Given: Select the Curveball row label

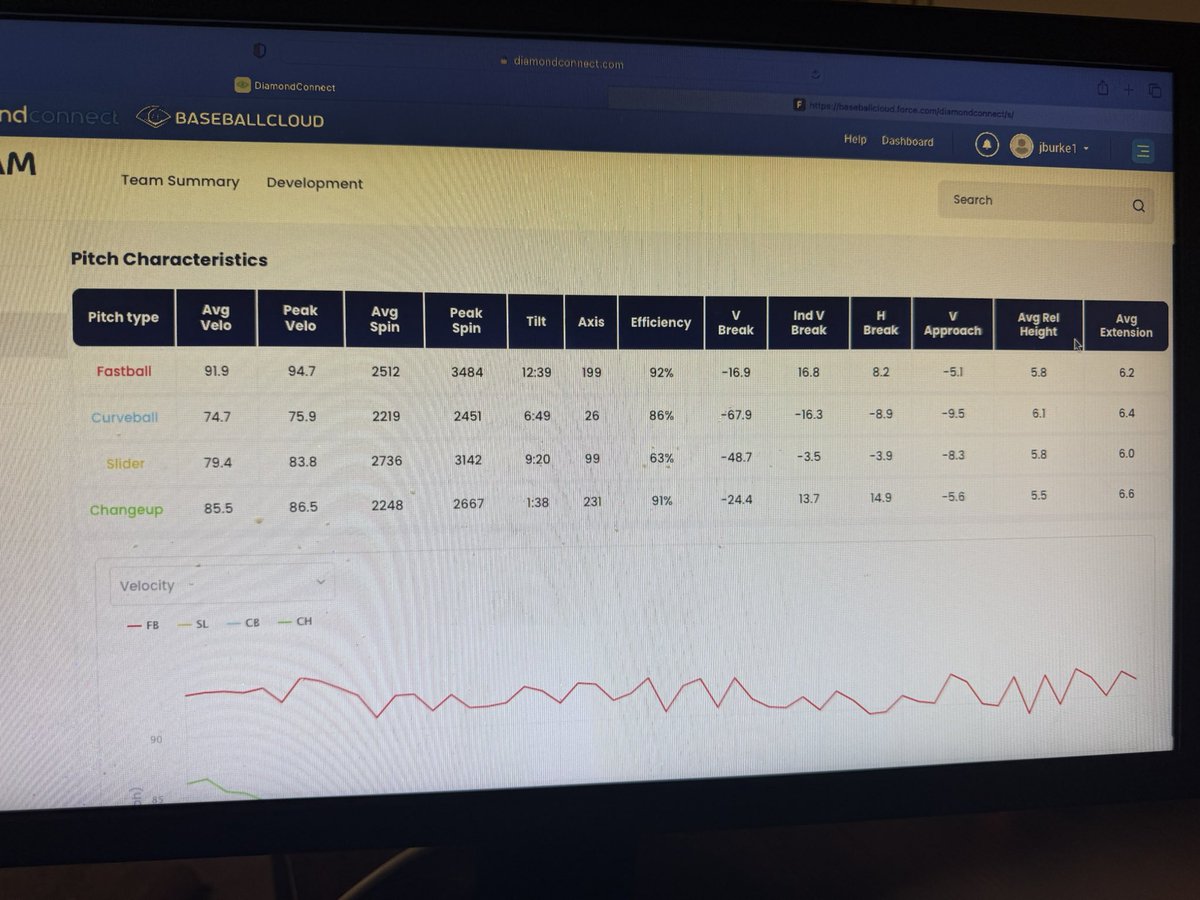Looking at the screenshot, I should click(125, 417).
